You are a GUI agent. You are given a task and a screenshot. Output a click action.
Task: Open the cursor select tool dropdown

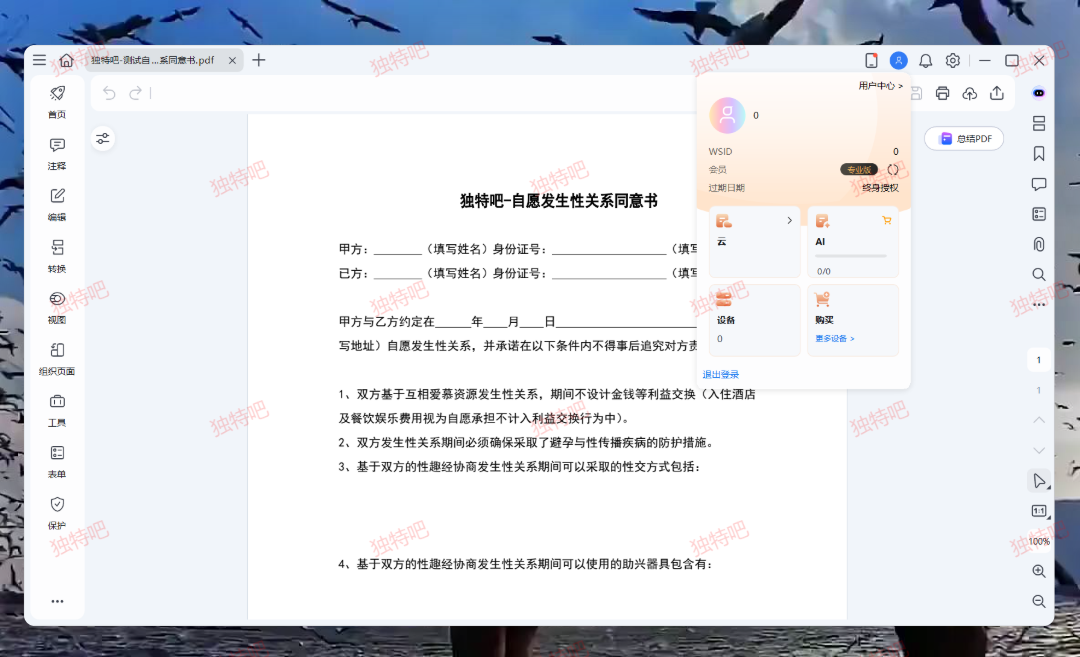coord(1039,481)
